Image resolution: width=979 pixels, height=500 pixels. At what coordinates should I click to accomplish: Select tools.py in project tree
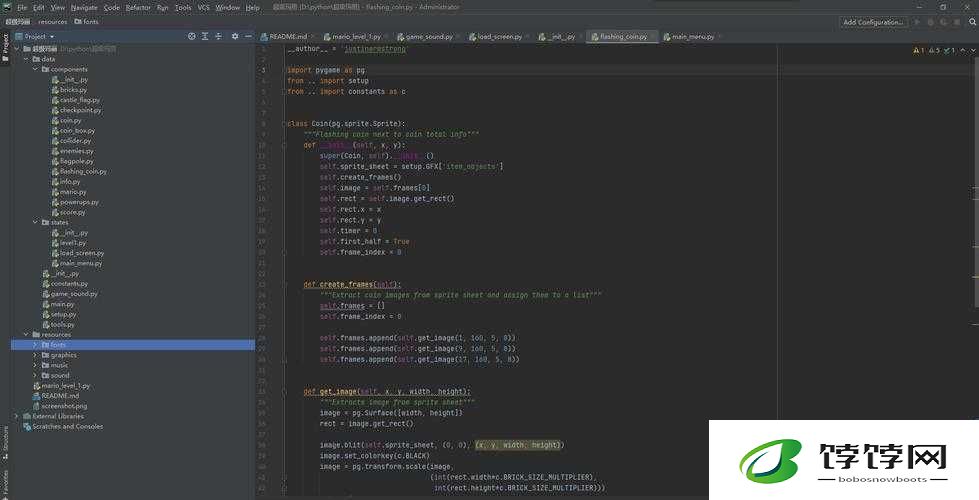coord(59,325)
